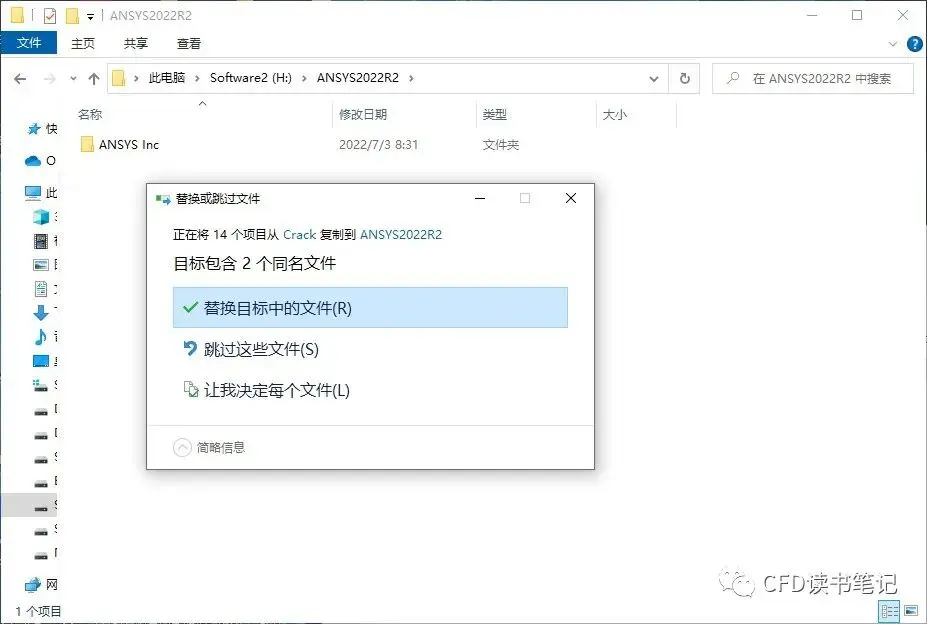The width and height of the screenshot is (927, 624).
Task: Go forward with the forward arrow
Action: (50, 79)
